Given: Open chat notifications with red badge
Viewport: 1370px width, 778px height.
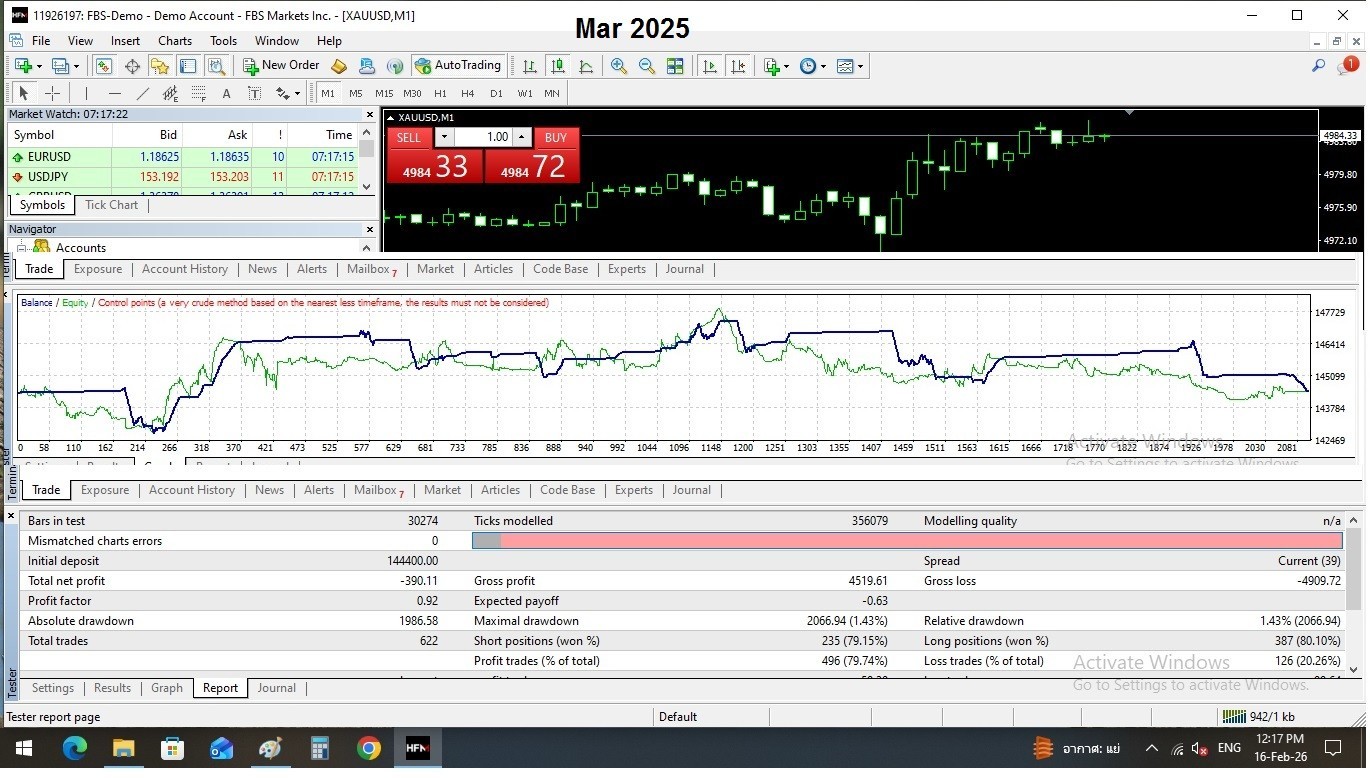Looking at the screenshot, I should click(1347, 66).
